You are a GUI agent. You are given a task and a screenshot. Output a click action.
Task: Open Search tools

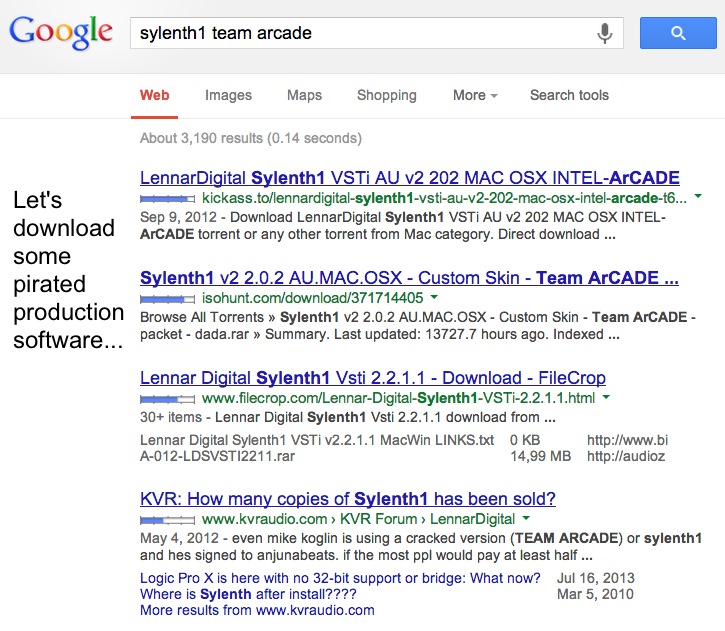[x=569, y=95]
